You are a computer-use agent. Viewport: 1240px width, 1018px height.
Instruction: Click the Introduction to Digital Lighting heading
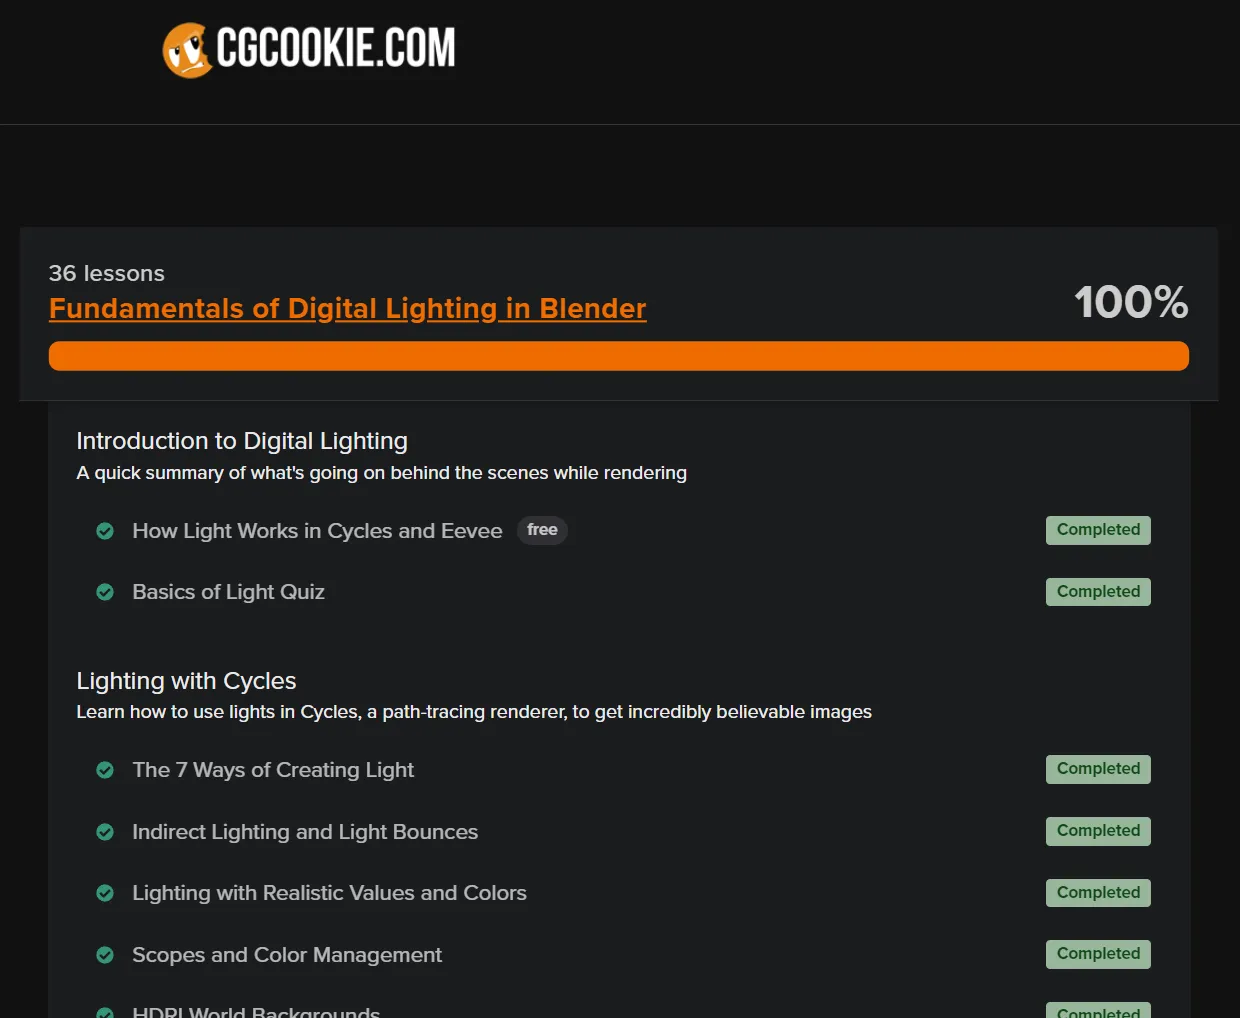242,441
